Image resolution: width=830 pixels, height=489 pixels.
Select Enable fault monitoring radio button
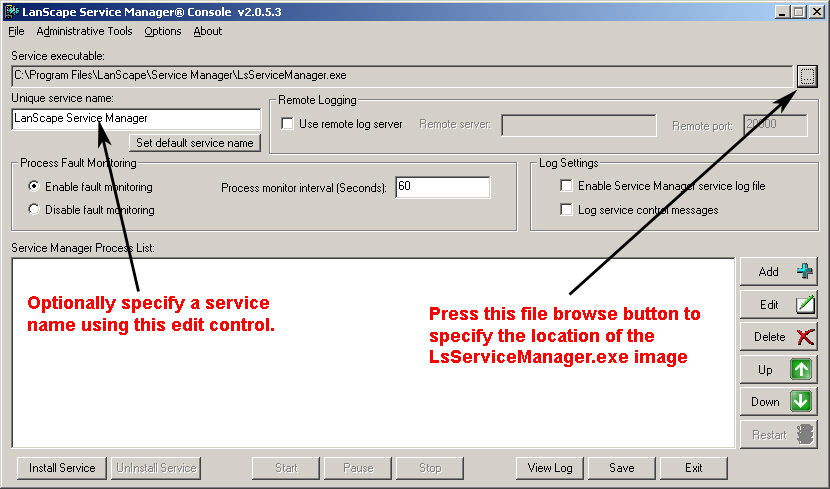coord(34,186)
